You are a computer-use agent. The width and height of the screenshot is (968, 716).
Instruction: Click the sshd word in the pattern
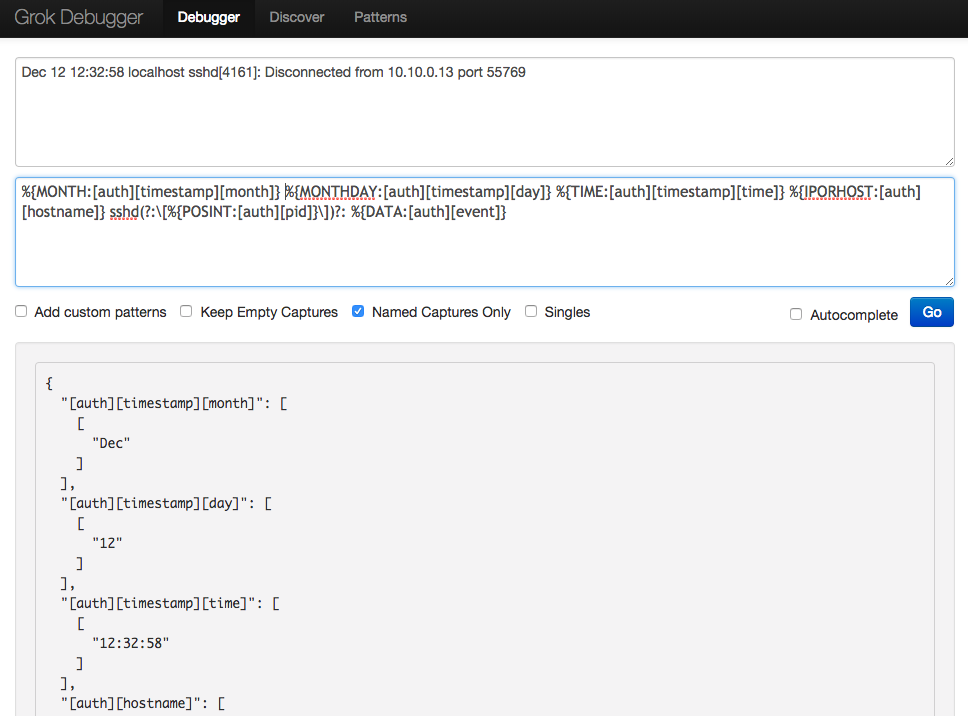point(124,212)
